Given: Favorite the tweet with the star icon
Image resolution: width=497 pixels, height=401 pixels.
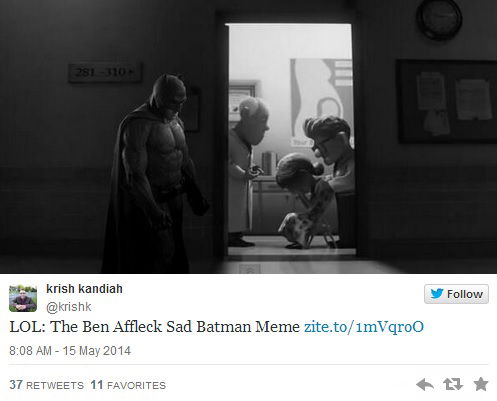Looking at the screenshot, I should click(x=481, y=384).
